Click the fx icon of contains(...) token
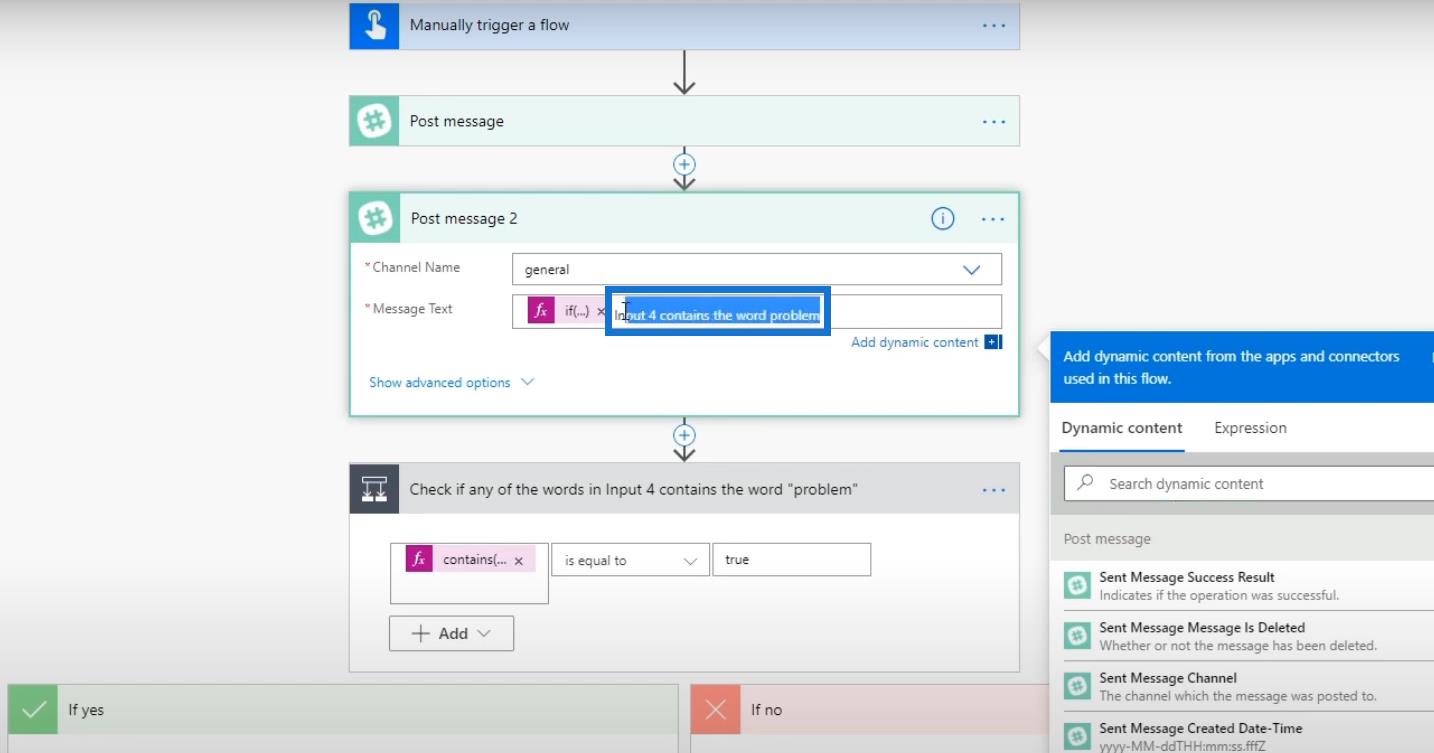The image size is (1434, 753). tap(419, 560)
